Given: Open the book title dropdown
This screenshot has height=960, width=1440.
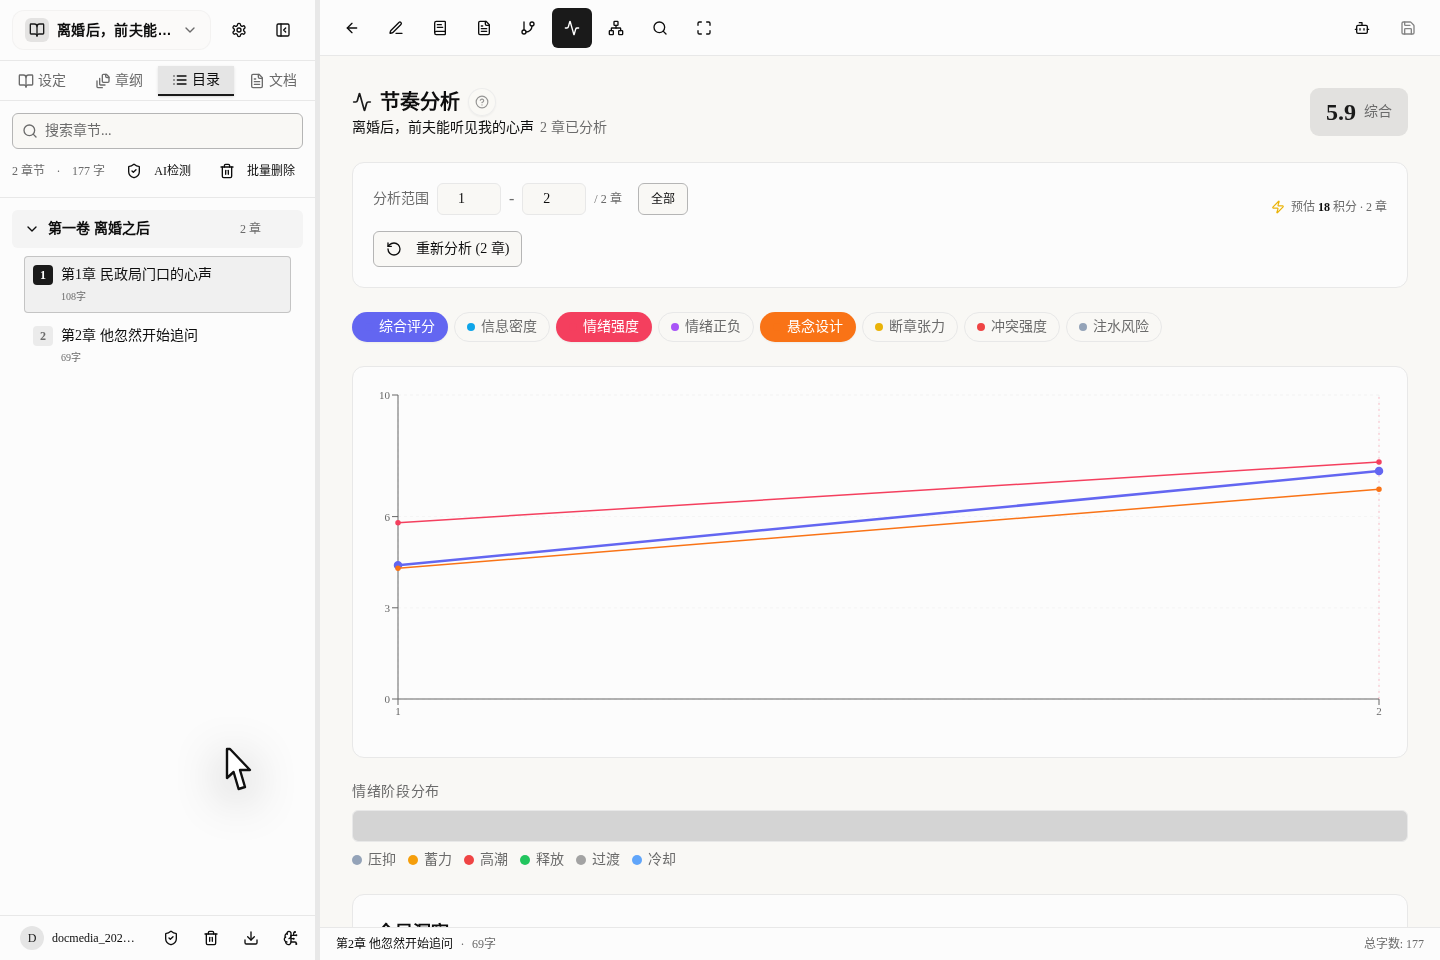Looking at the screenshot, I should [x=110, y=30].
